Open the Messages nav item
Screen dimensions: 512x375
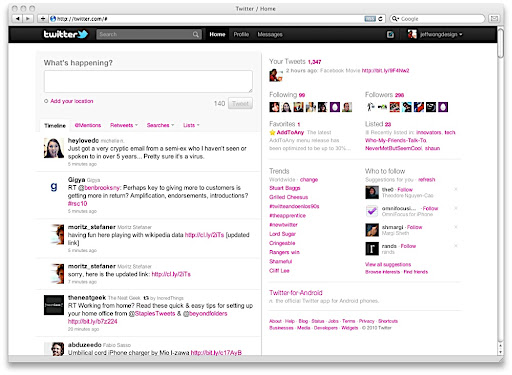coord(270,34)
